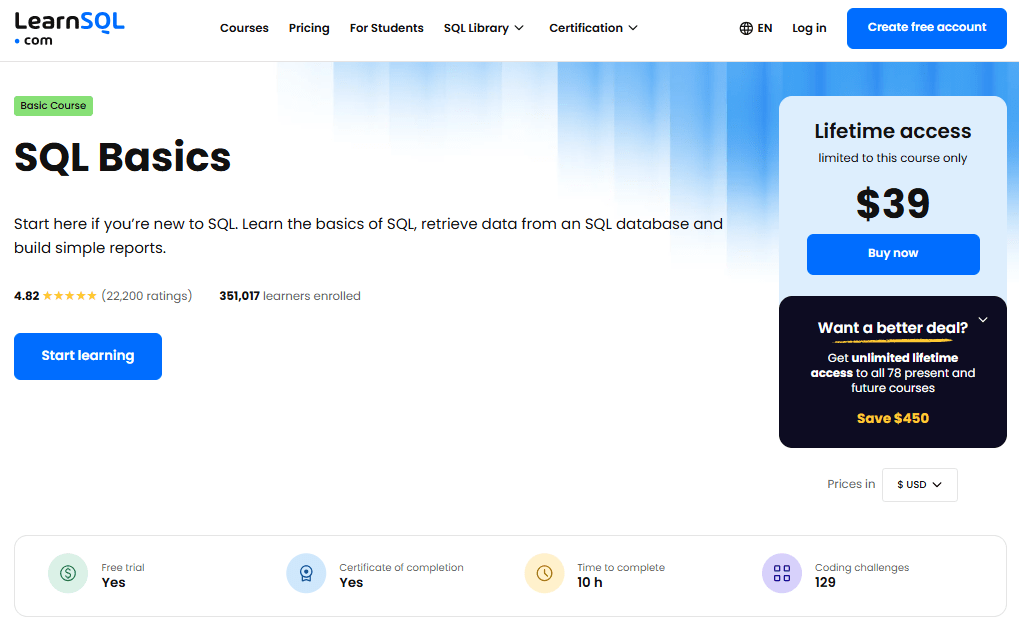Click 'limited to this course only' text

coord(892,158)
